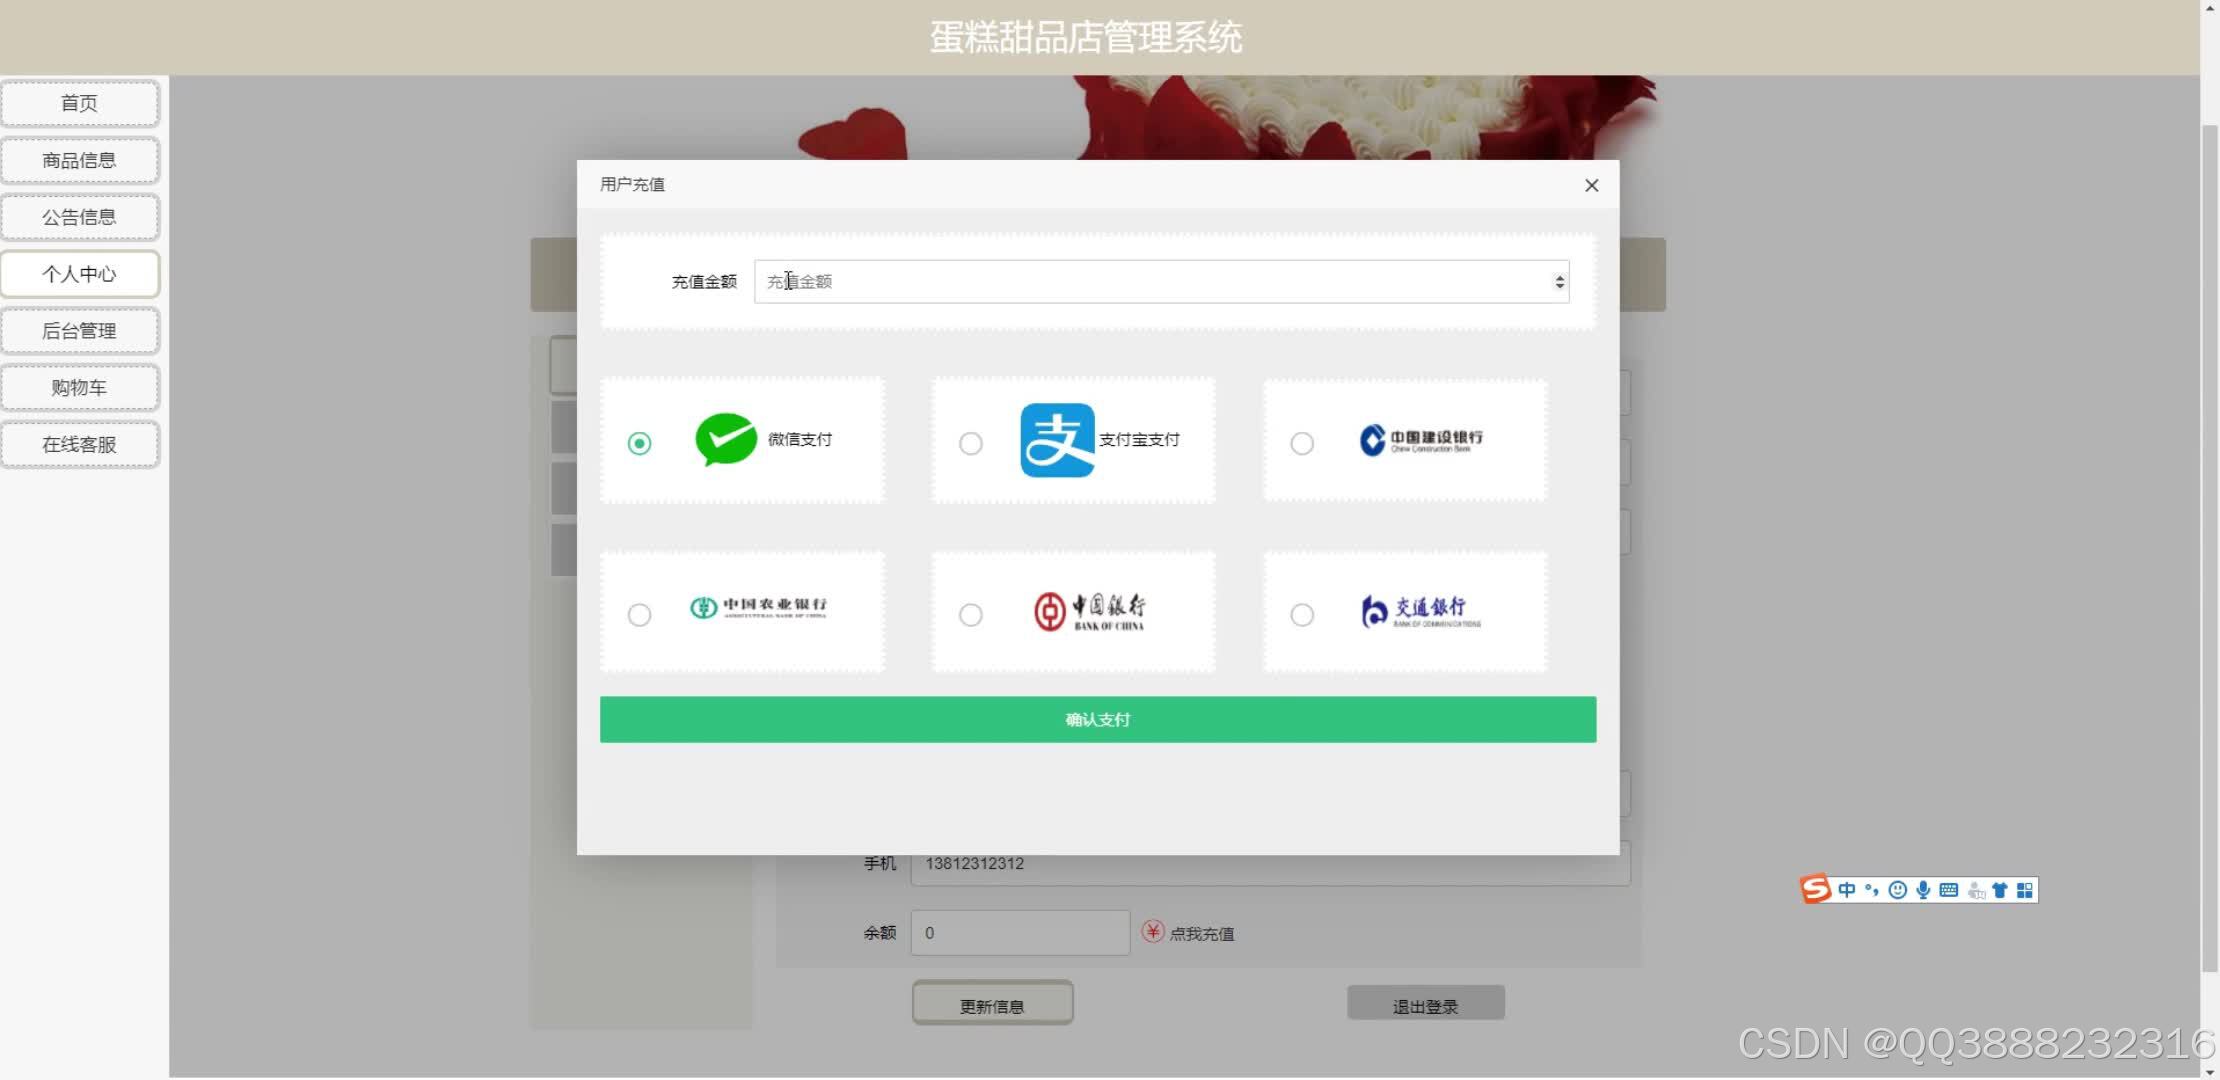Open 个人中心 in the sidebar
Image resolution: width=2220 pixels, height=1080 pixels.
click(80, 274)
